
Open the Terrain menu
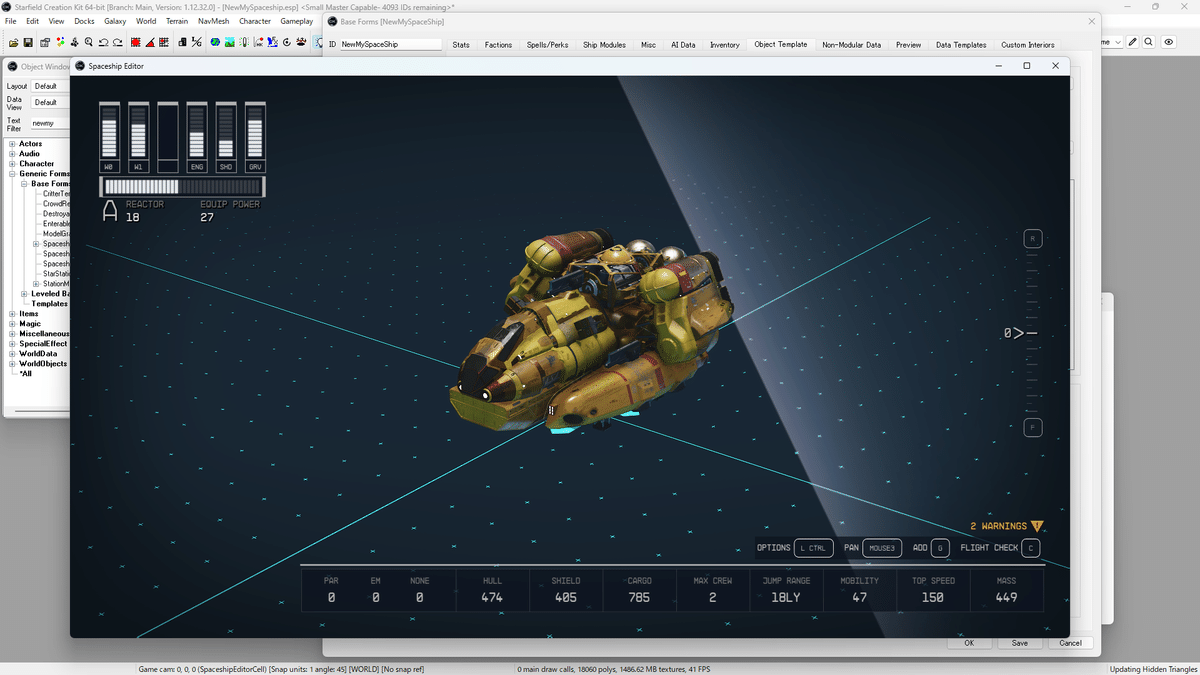tap(177, 21)
